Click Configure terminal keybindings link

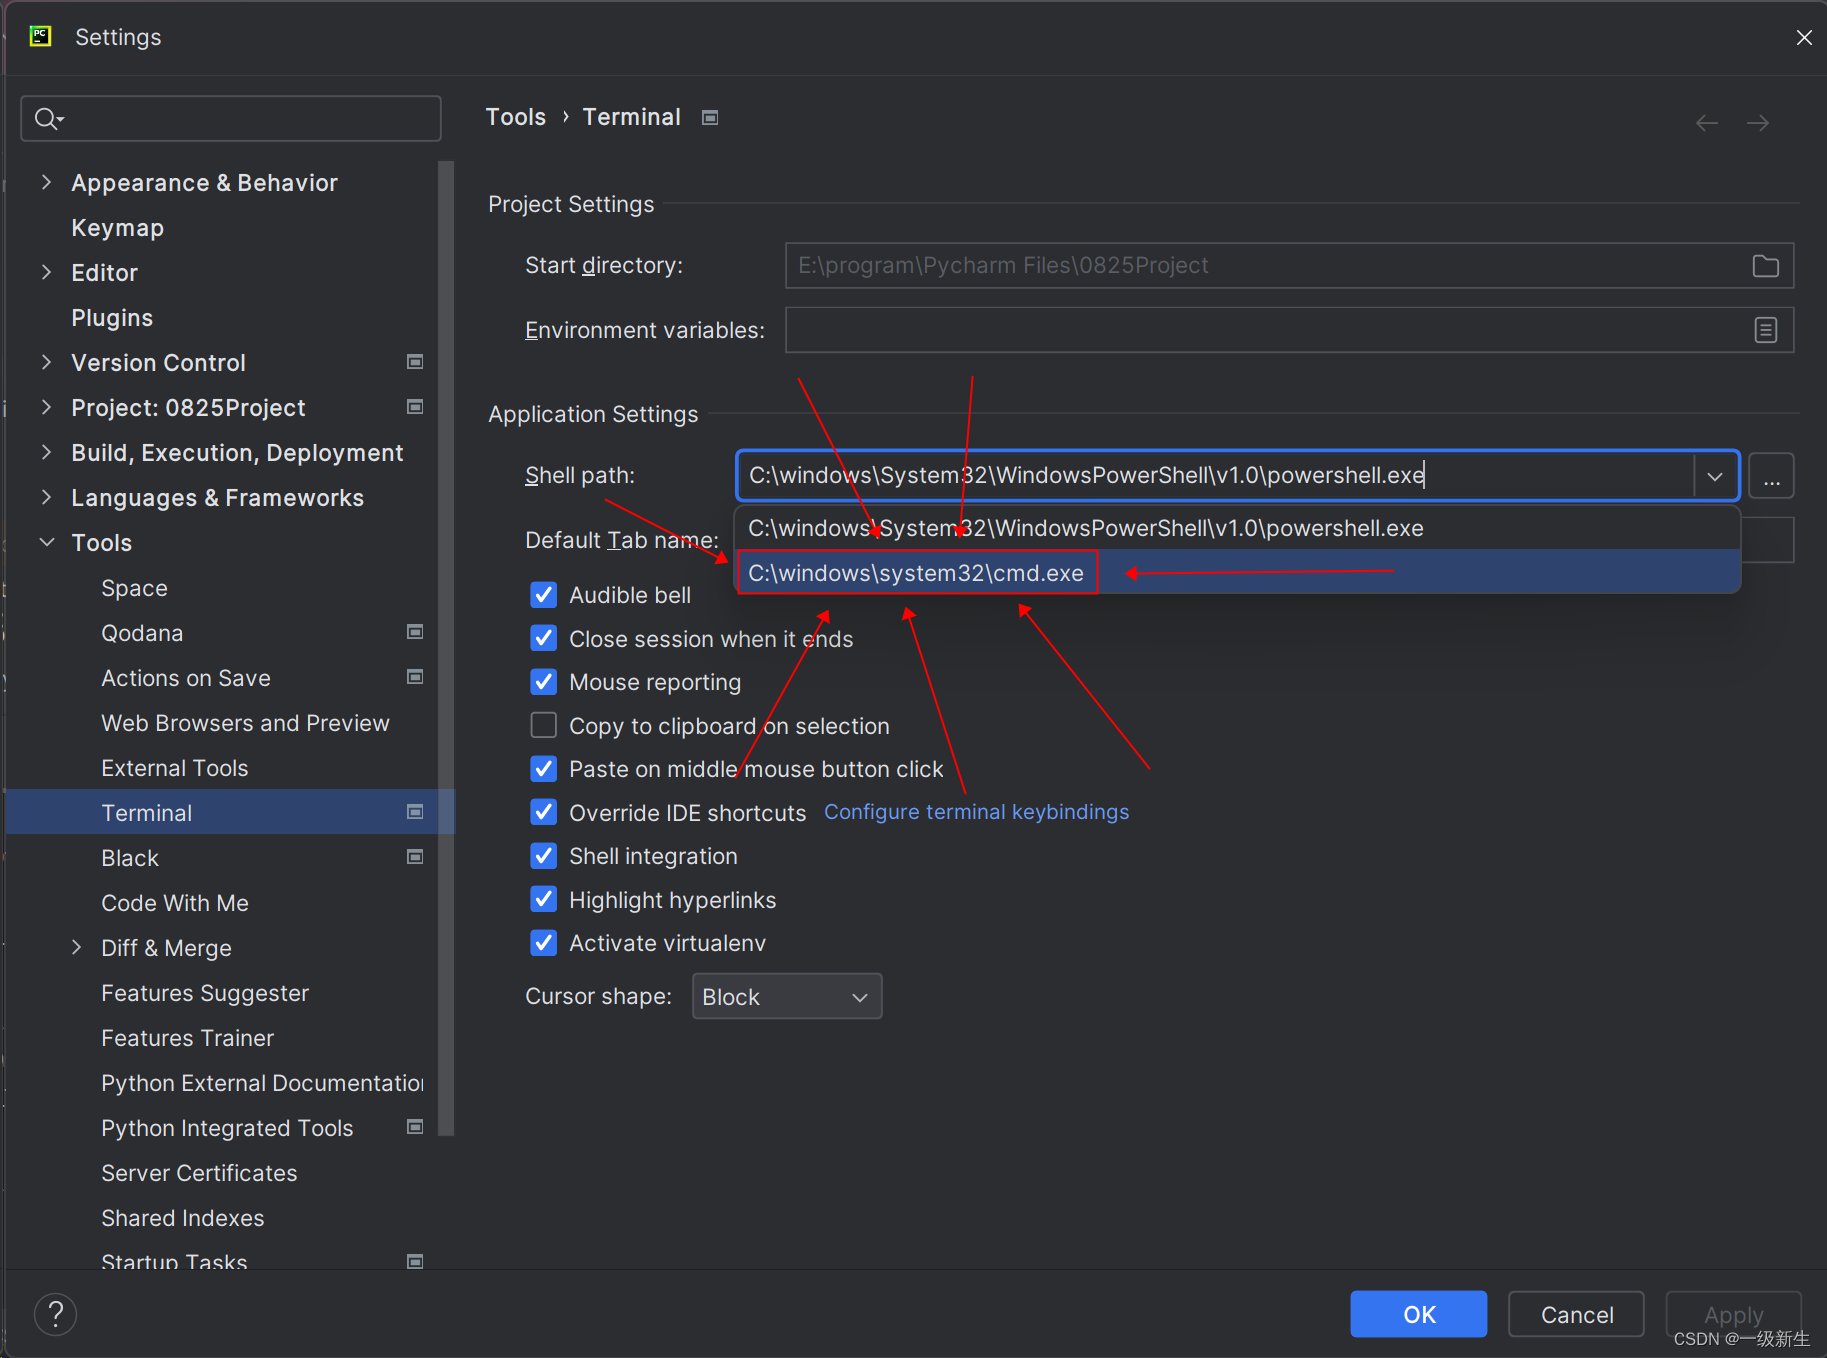click(975, 811)
